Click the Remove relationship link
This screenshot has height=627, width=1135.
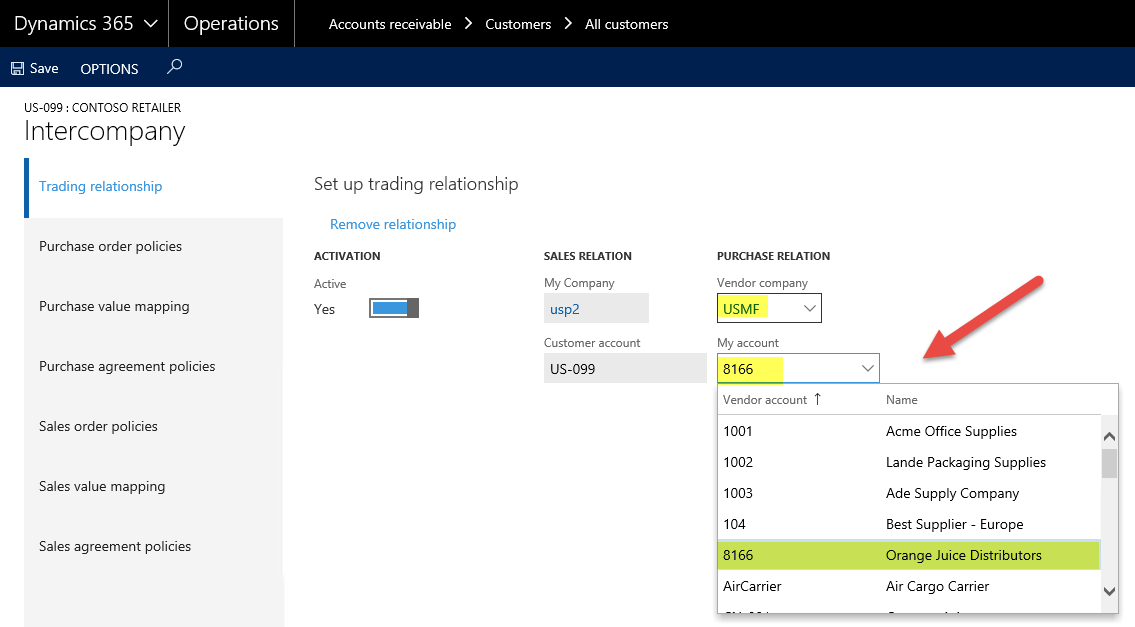coord(393,224)
